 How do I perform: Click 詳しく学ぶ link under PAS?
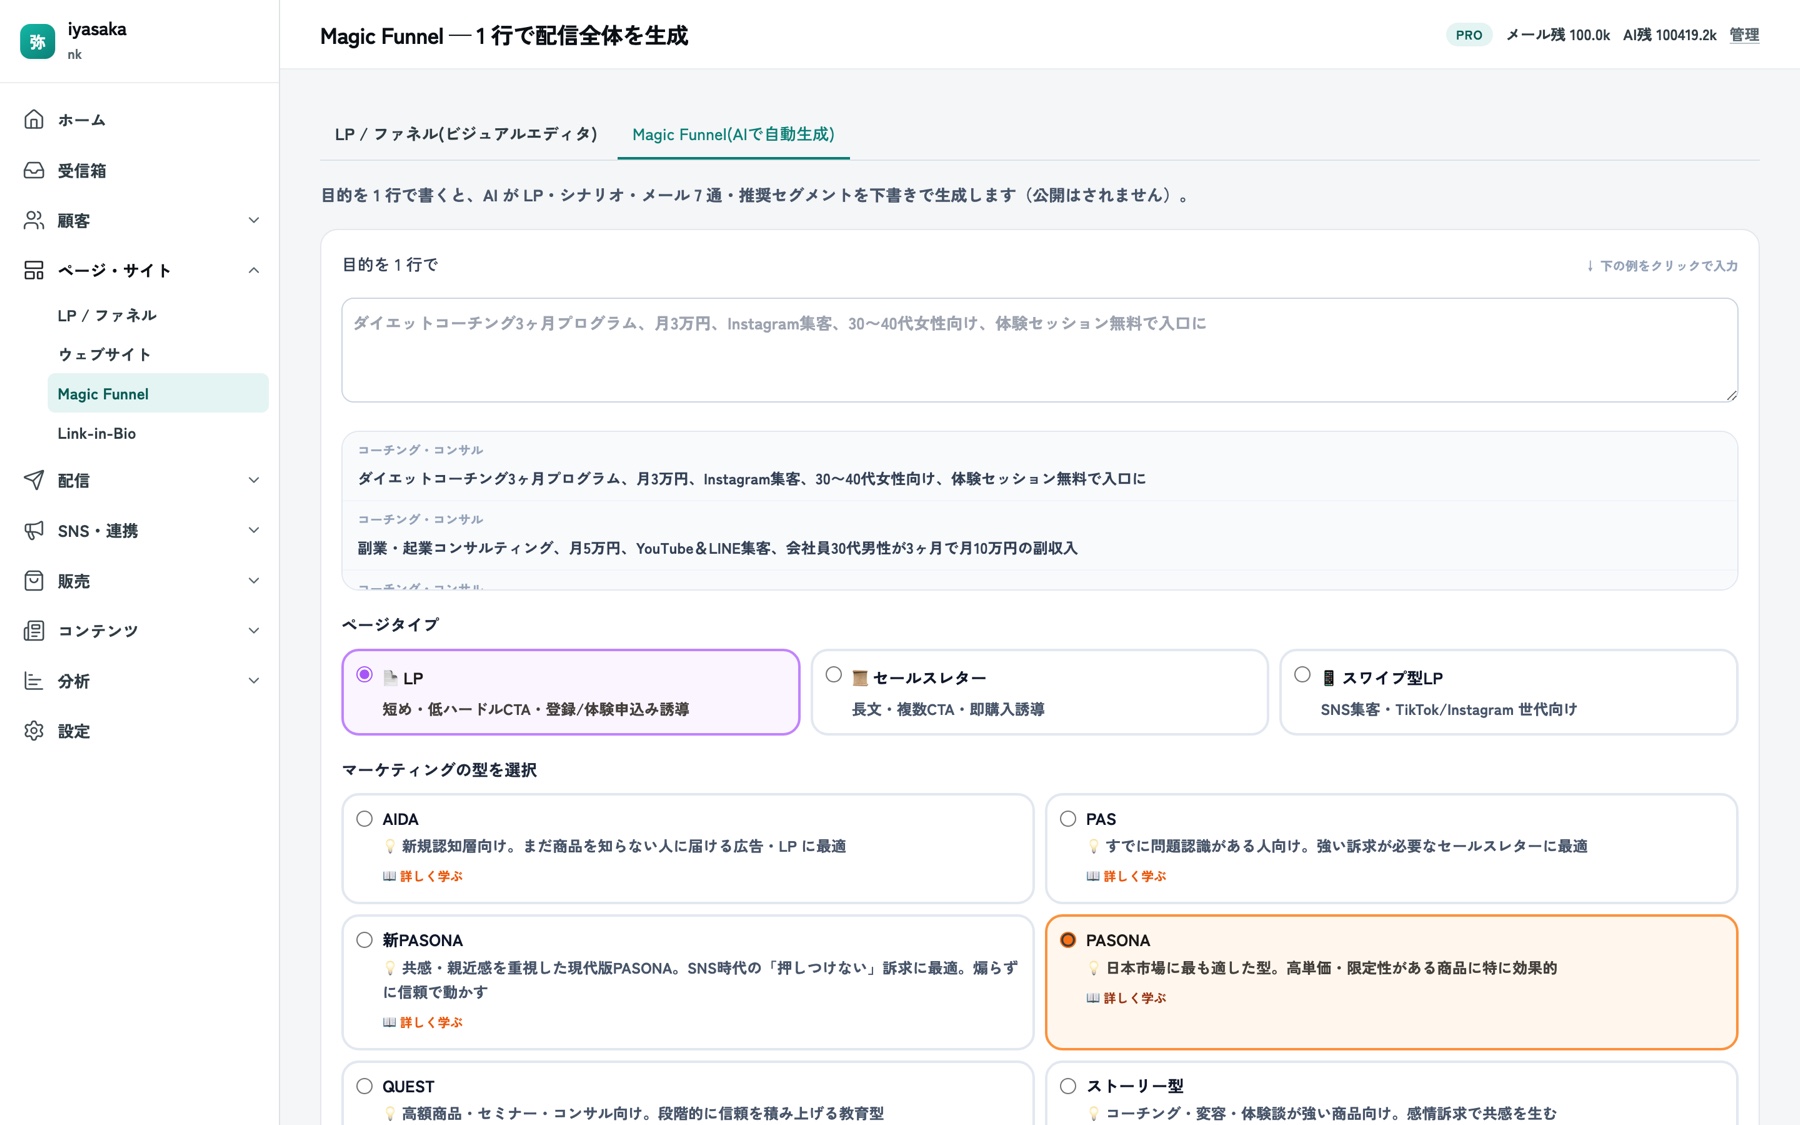click(x=1135, y=876)
